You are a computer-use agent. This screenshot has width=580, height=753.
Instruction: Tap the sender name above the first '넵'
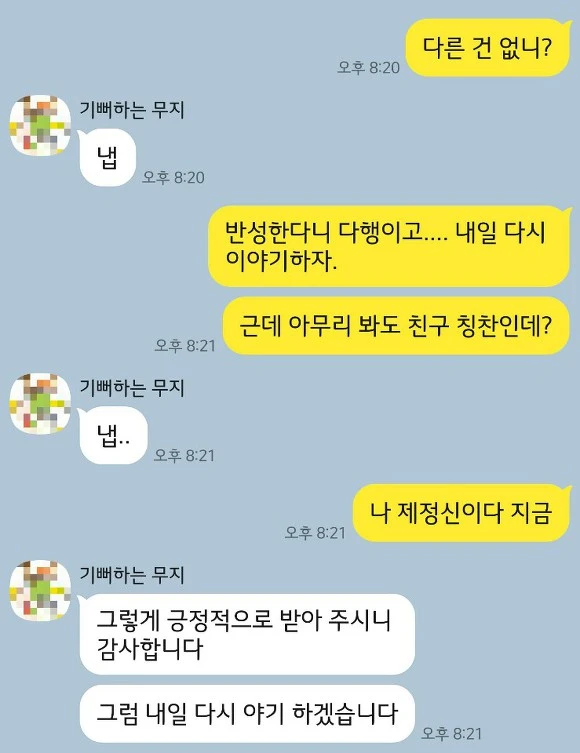[132, 110]
